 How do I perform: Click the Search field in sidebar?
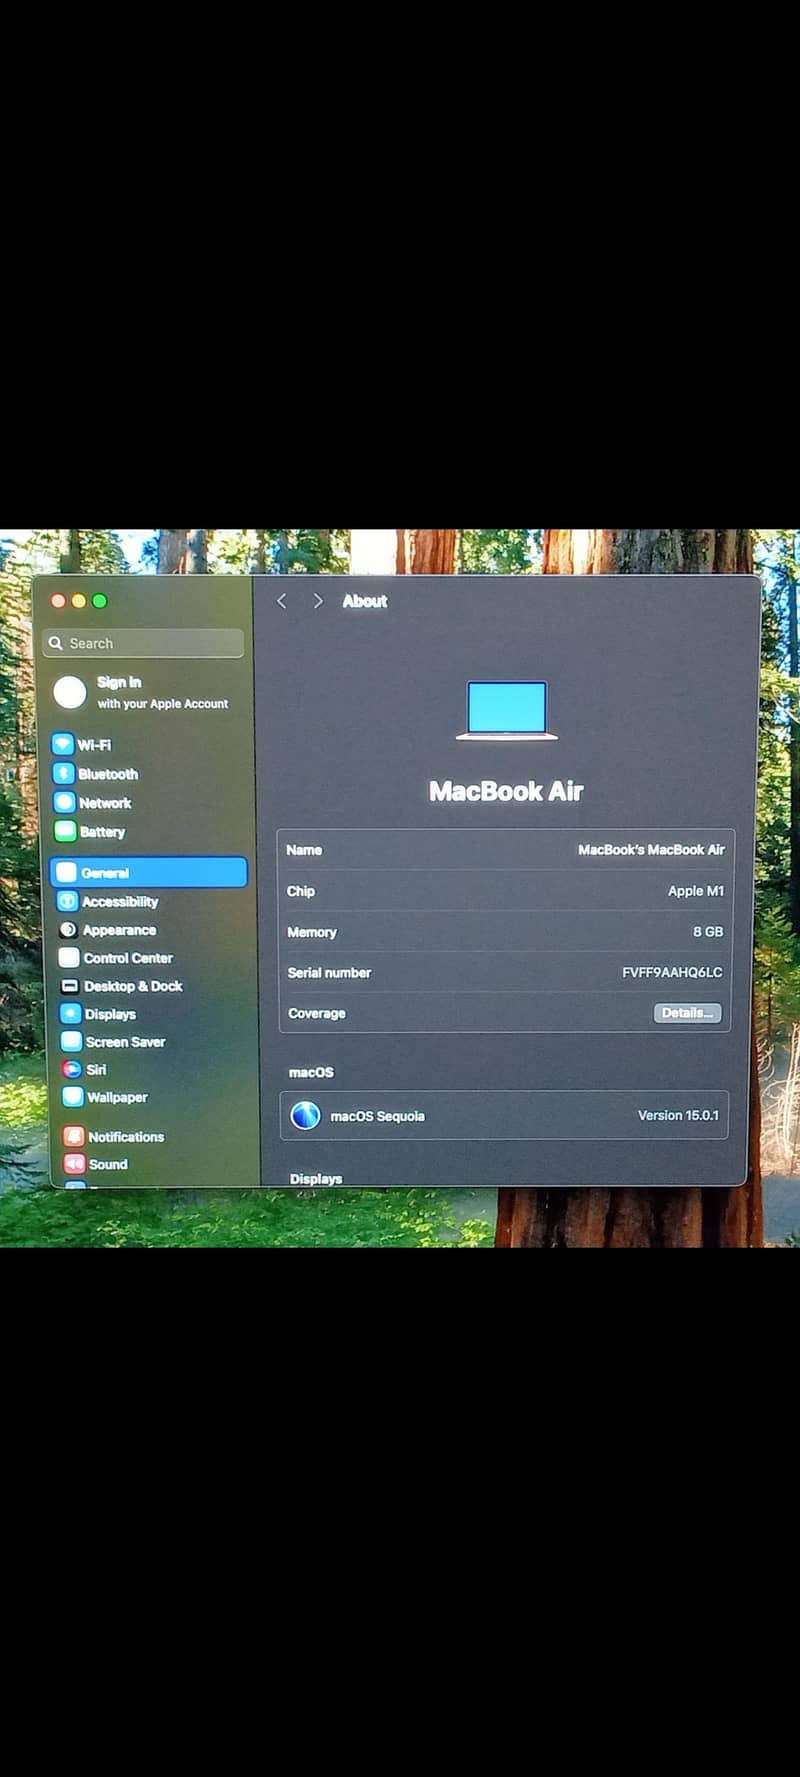click(143, 643)
